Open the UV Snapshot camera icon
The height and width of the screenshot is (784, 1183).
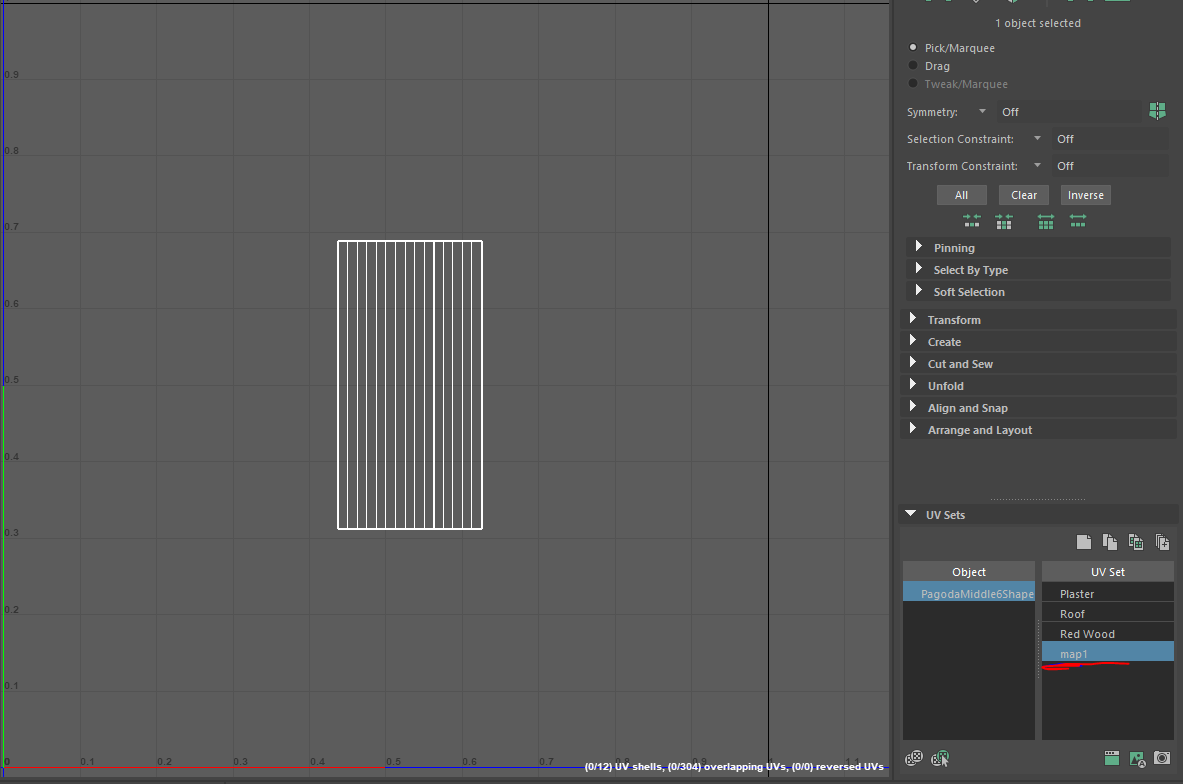[x=1161, y=758]
